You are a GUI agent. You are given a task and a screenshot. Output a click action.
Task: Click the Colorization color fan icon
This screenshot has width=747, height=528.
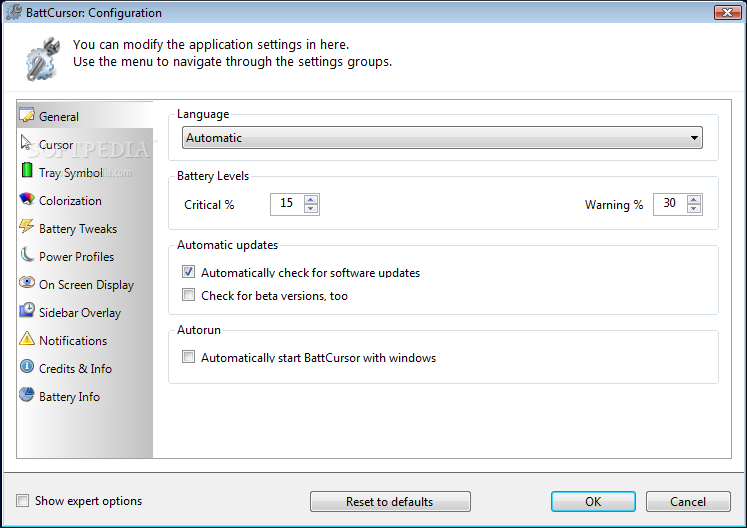pyautogui.click(x=27, y=199)
